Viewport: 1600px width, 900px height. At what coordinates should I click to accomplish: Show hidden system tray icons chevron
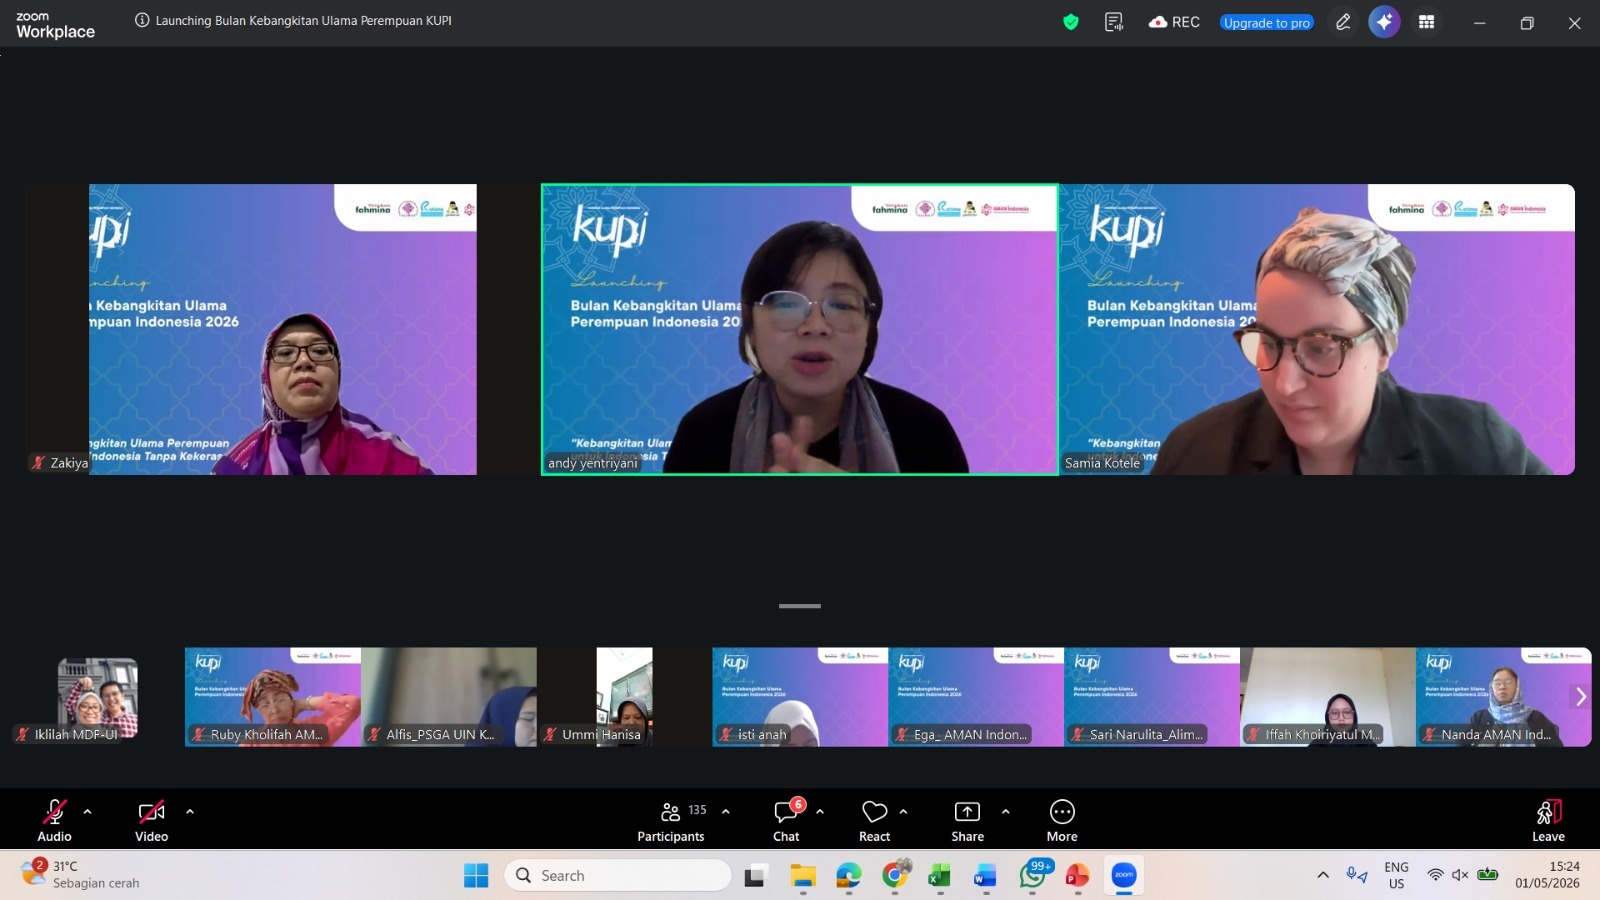1323,875
